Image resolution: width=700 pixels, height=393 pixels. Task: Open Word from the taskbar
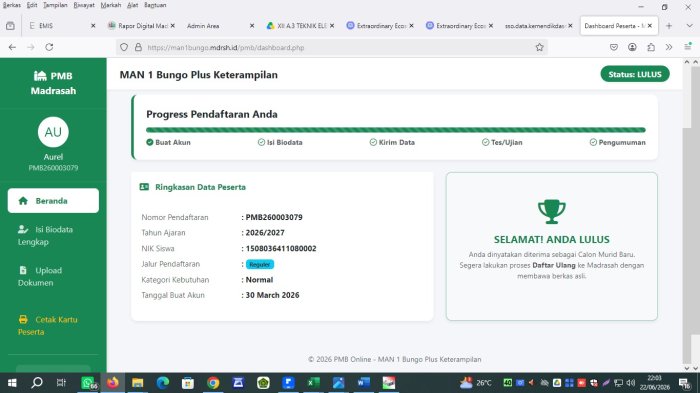[363, 383]
